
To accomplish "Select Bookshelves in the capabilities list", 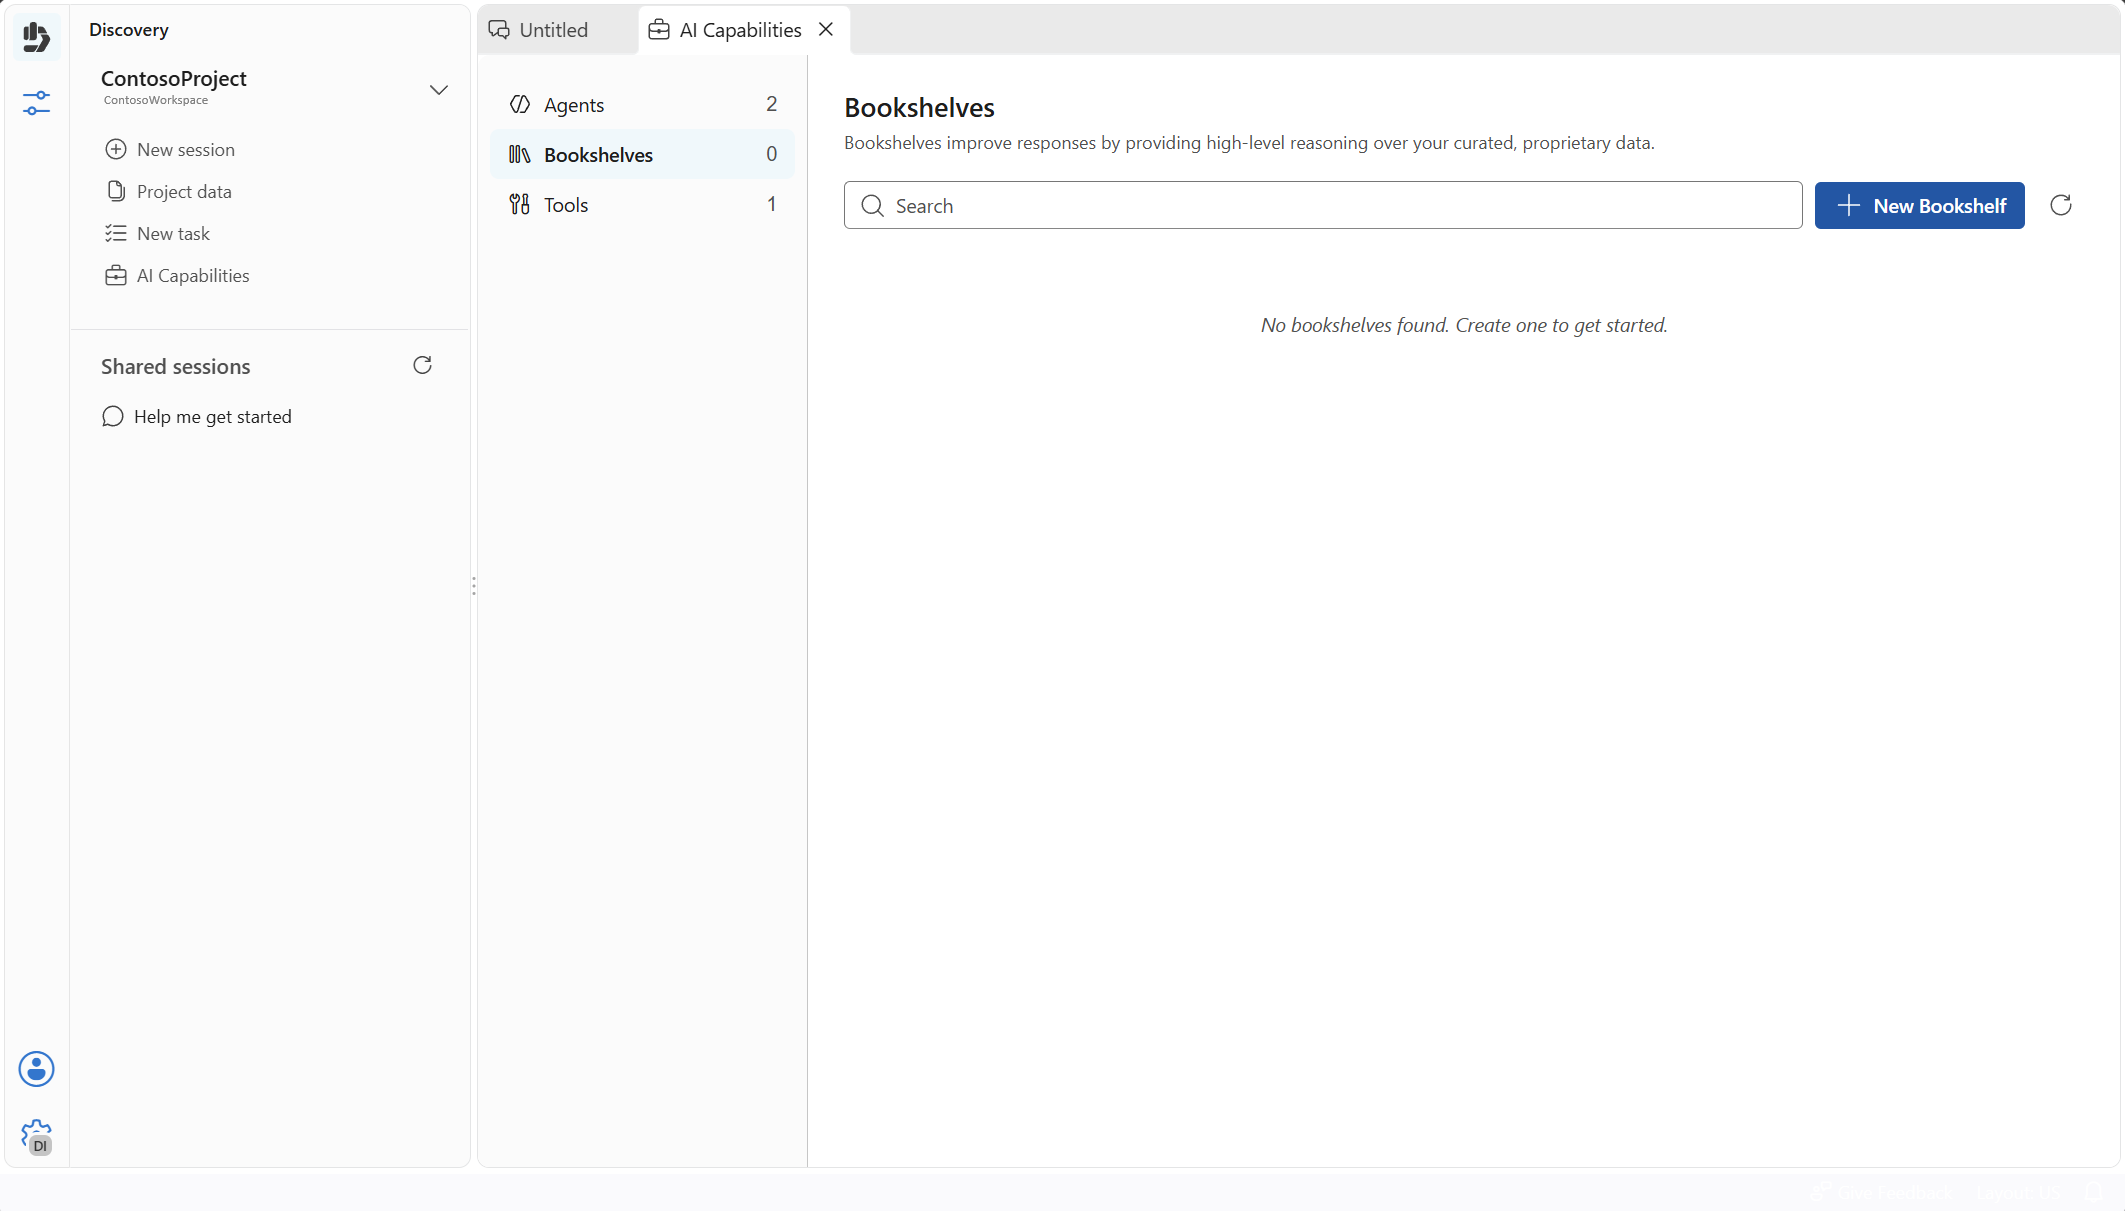I will point(642,154).
